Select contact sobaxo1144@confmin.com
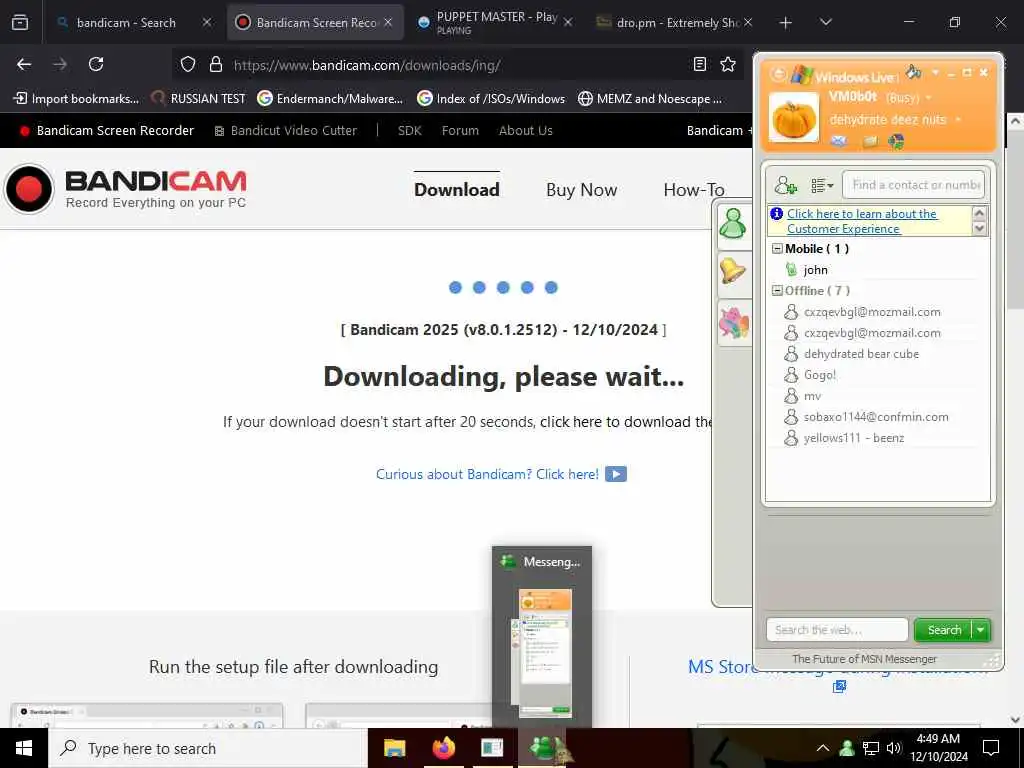Viewport: 1024px width, 768px height. click(875, 417)
